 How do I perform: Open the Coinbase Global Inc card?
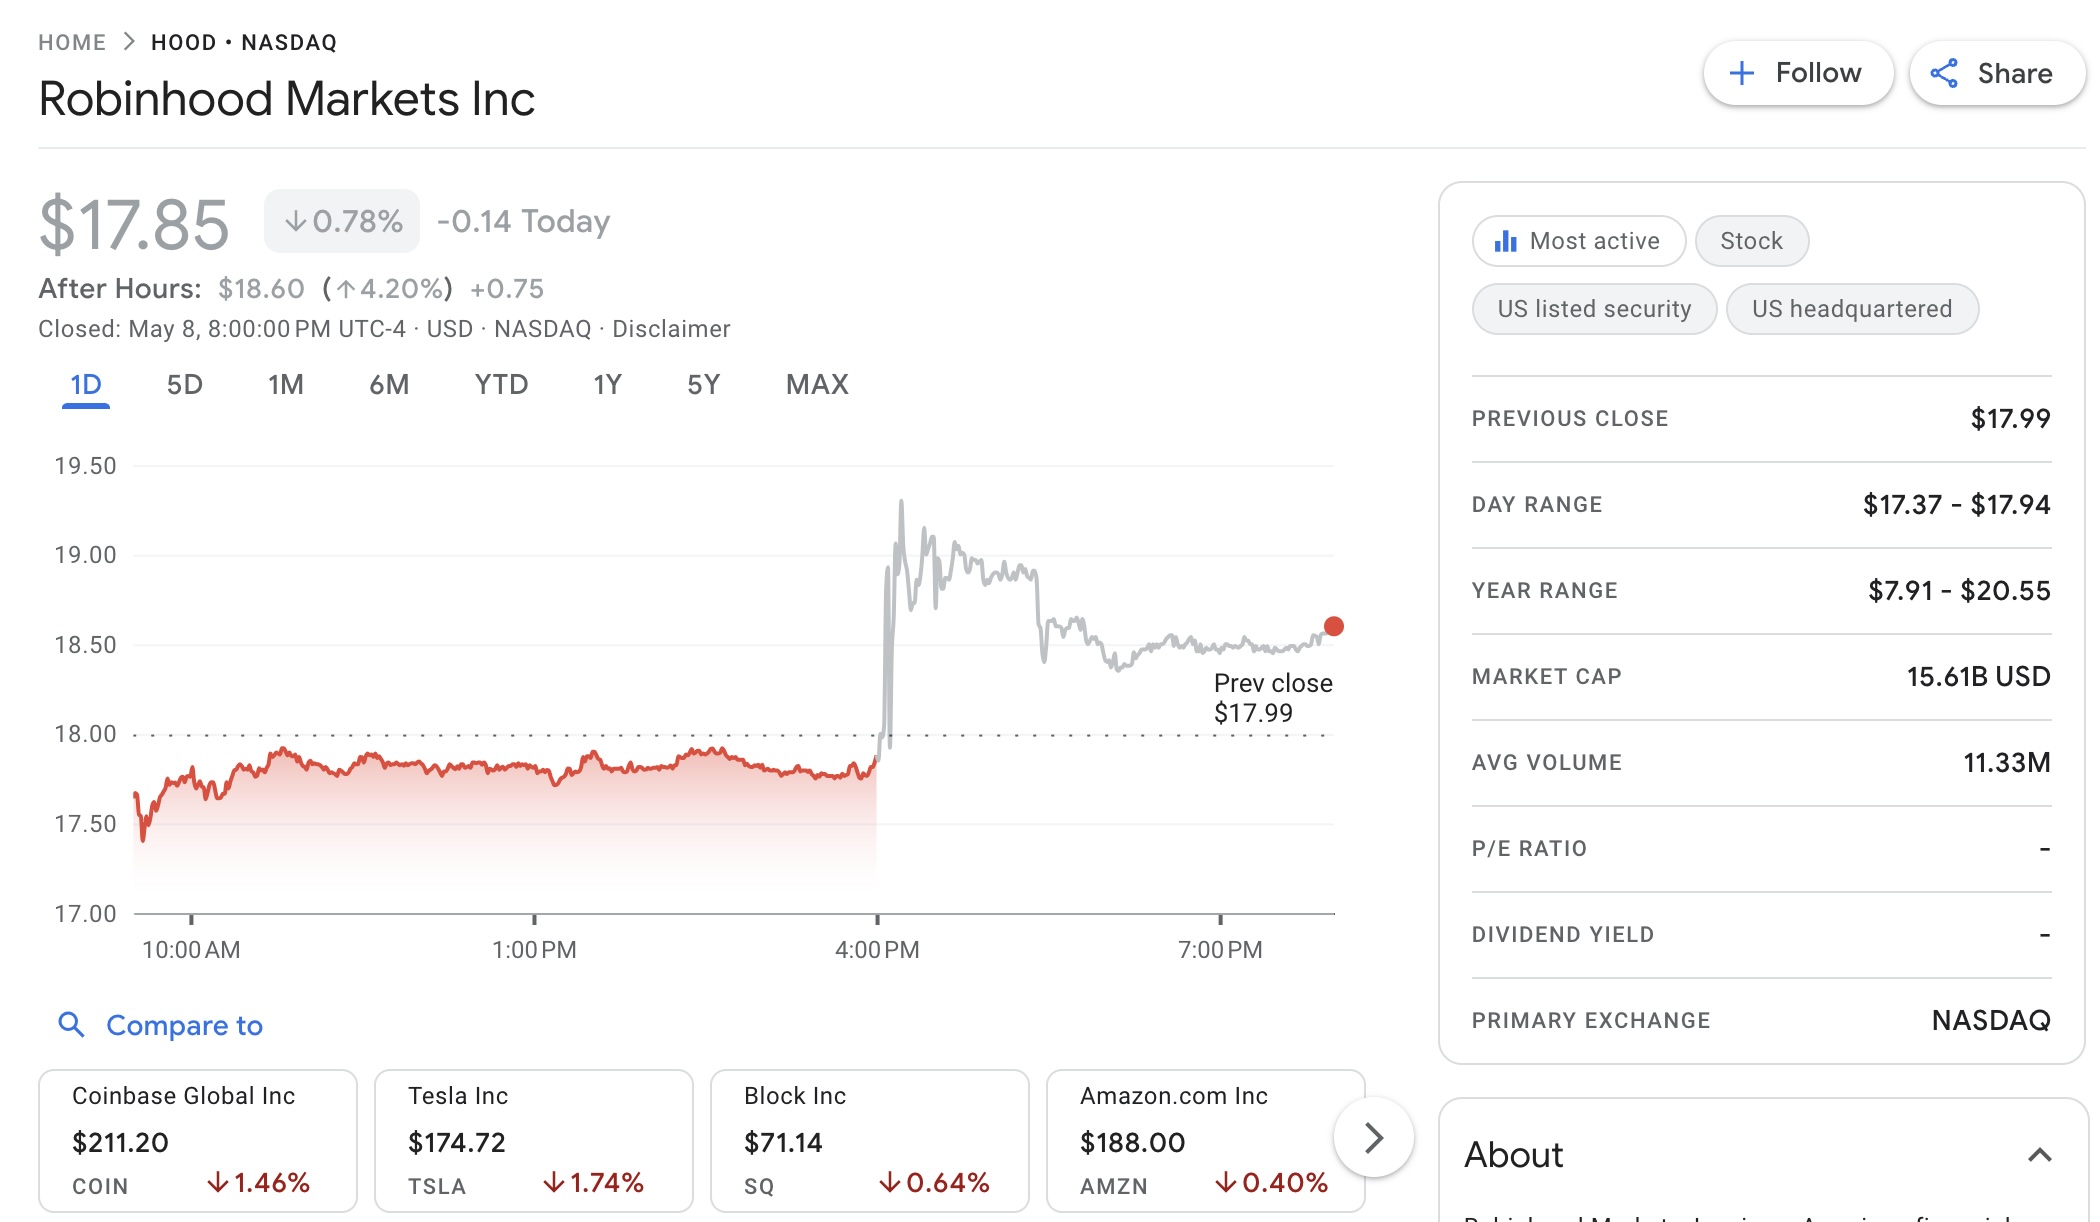pyautogui.click(x=198, y=1140)
